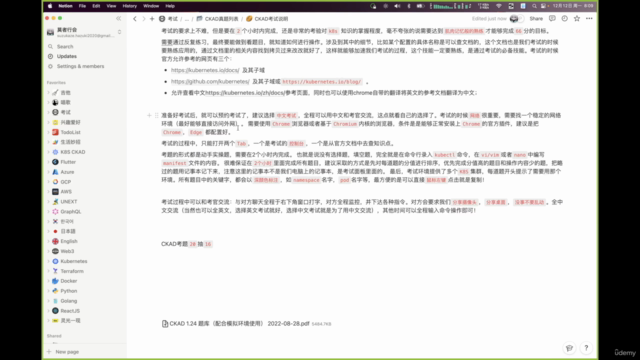Open page history clock icon
Image resolution: width=640 pixels, height=360 pixels.
[564, 18]
